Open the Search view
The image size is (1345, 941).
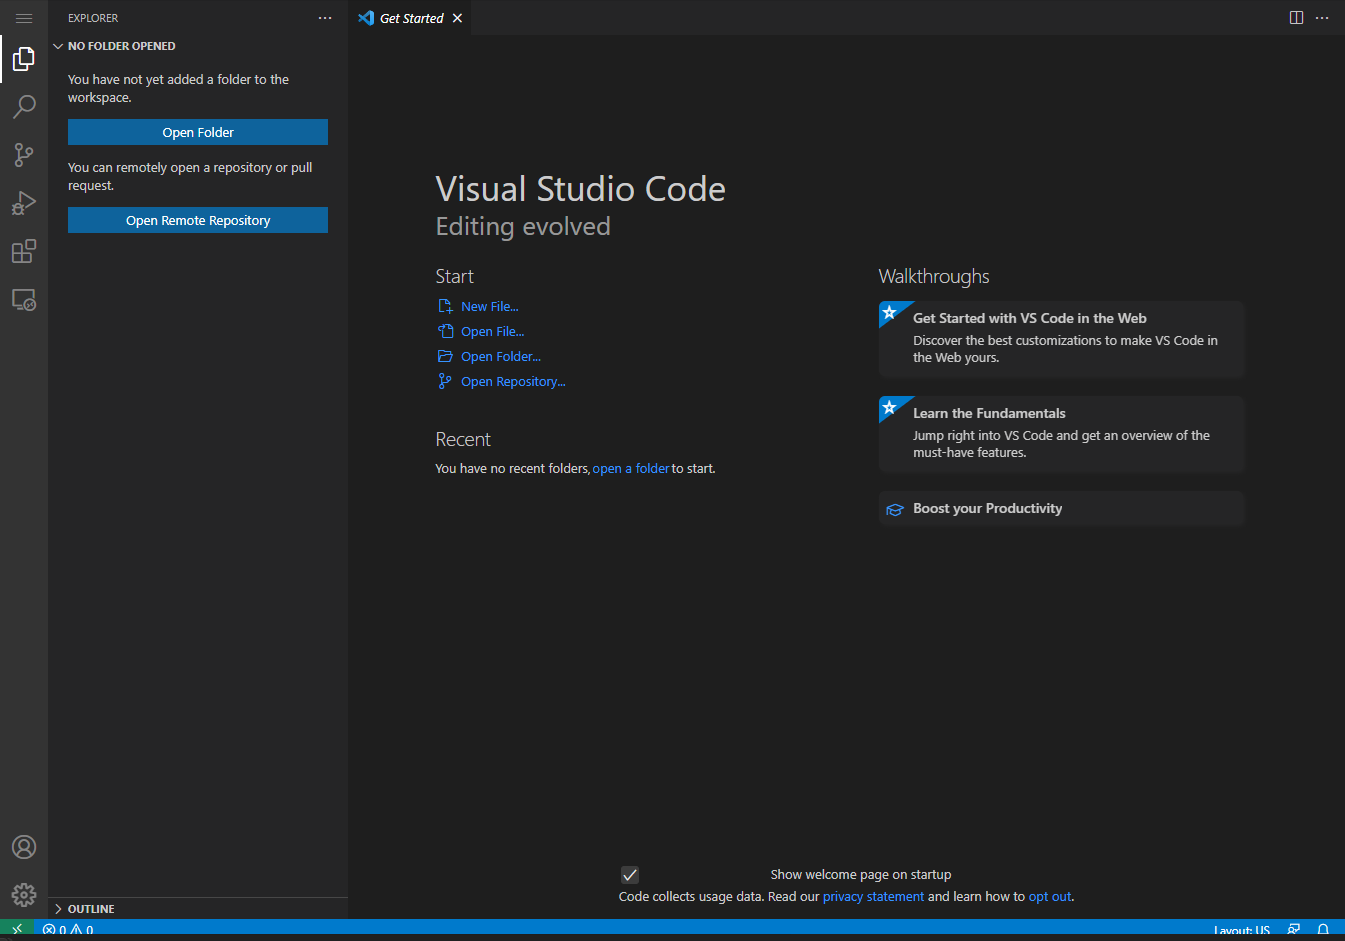click(24, 106)
